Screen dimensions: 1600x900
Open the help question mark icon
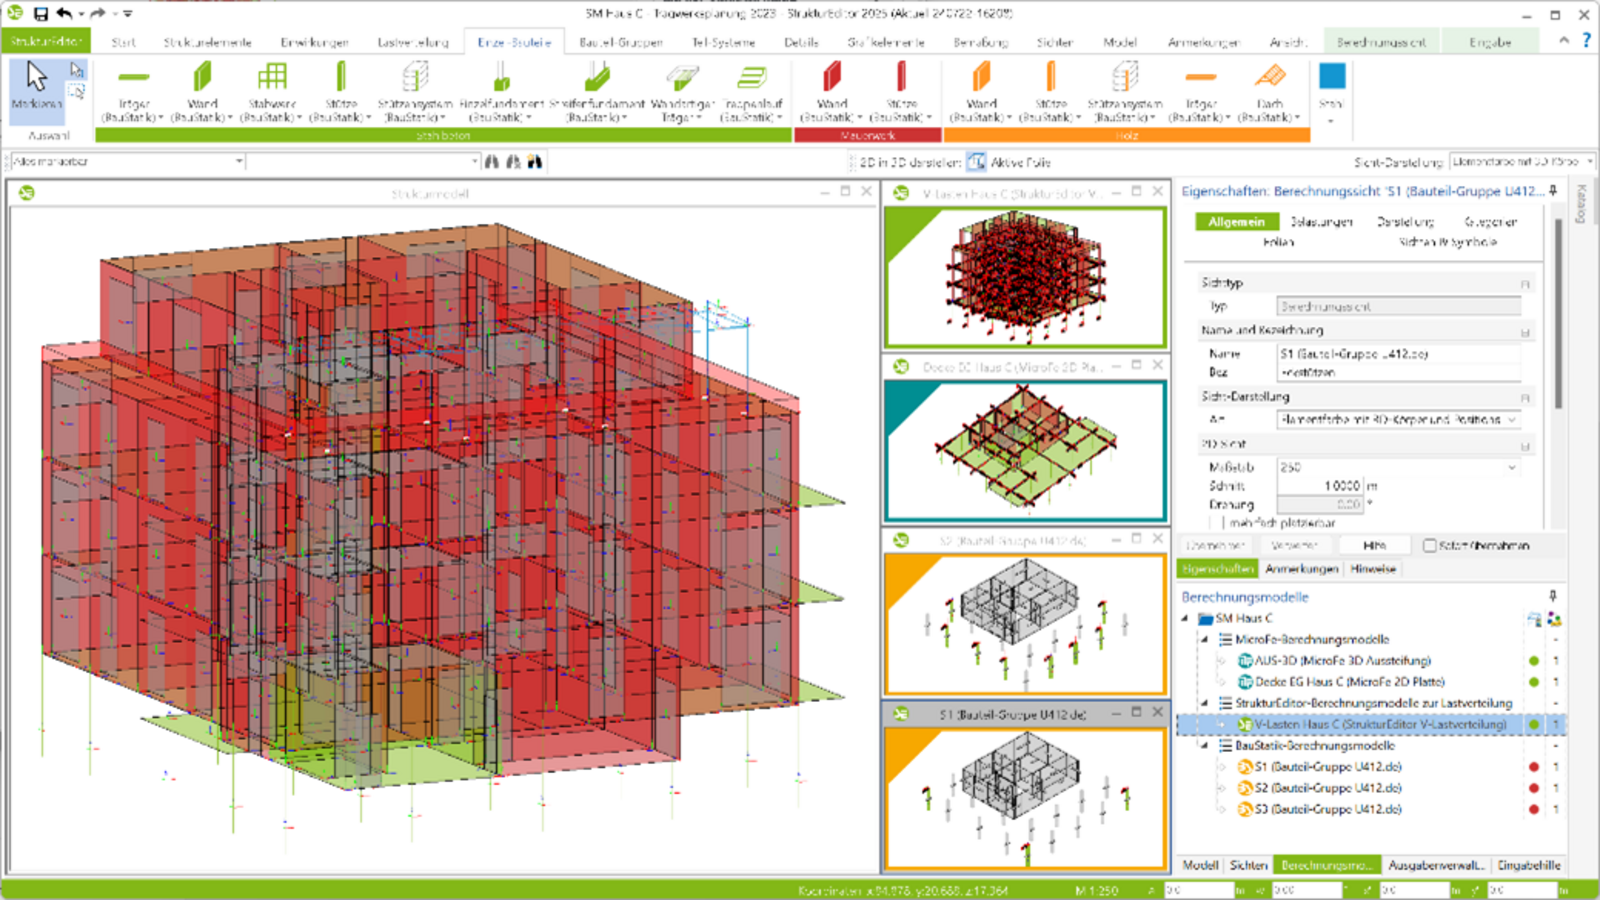point(1586,40)
